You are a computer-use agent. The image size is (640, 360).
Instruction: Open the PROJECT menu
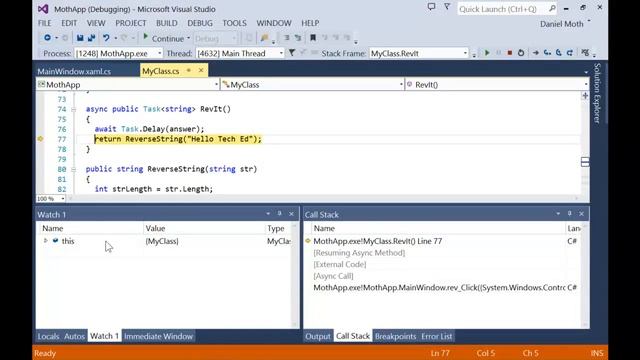click(131, 23)
